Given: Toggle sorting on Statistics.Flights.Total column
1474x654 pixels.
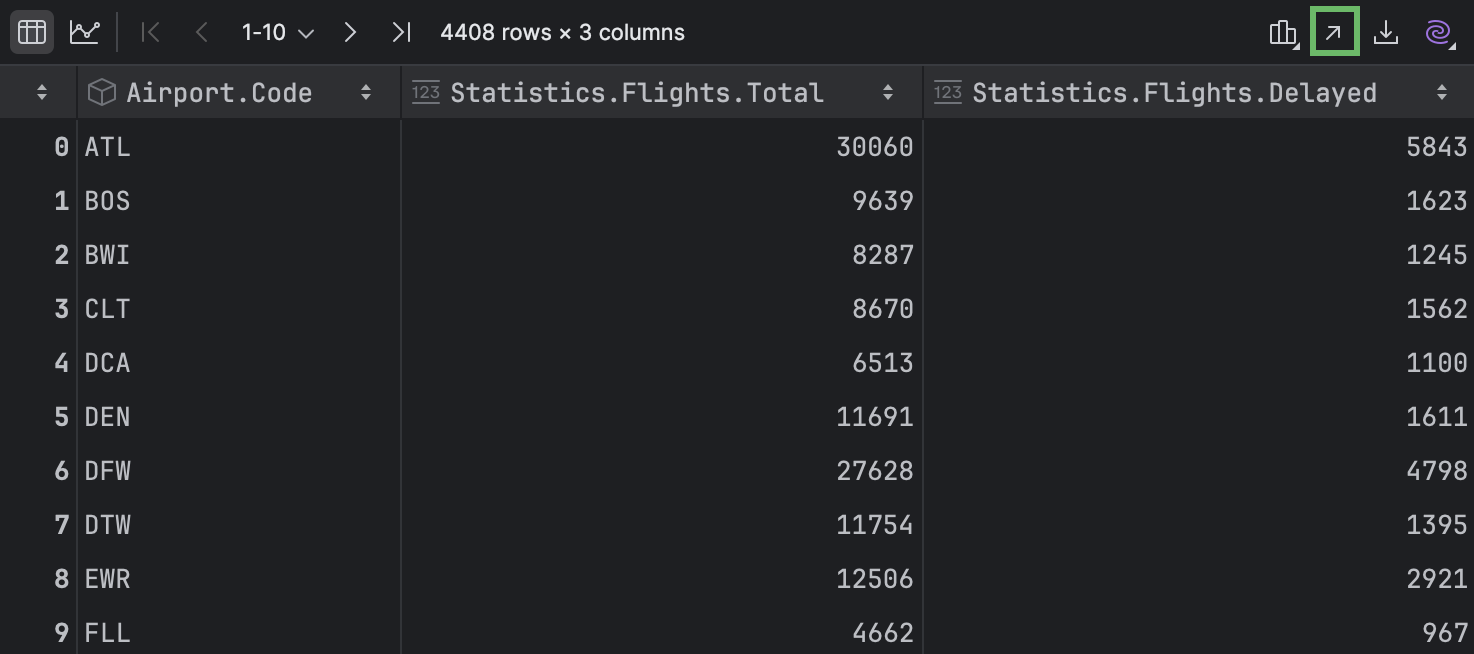Looking at the screenshot, I should tap(888, 92).
